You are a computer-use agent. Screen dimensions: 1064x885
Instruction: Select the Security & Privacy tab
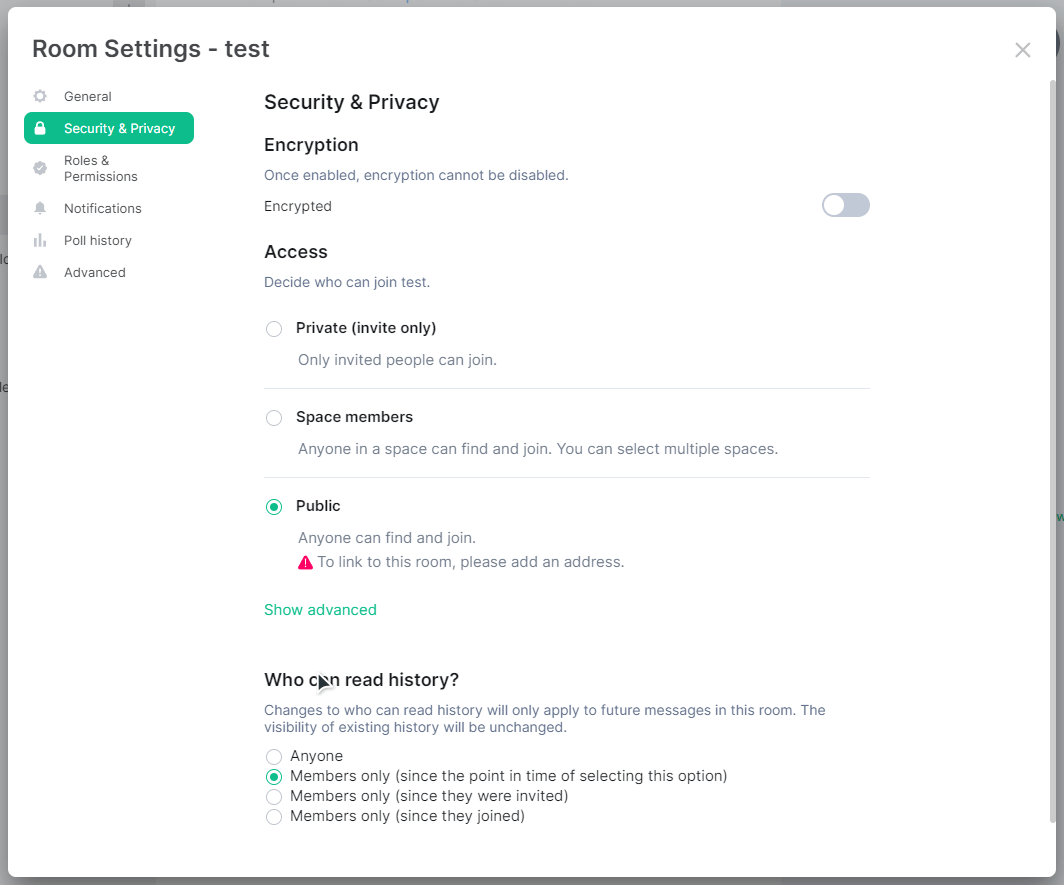pyautogui.click(x=109, y=128)
